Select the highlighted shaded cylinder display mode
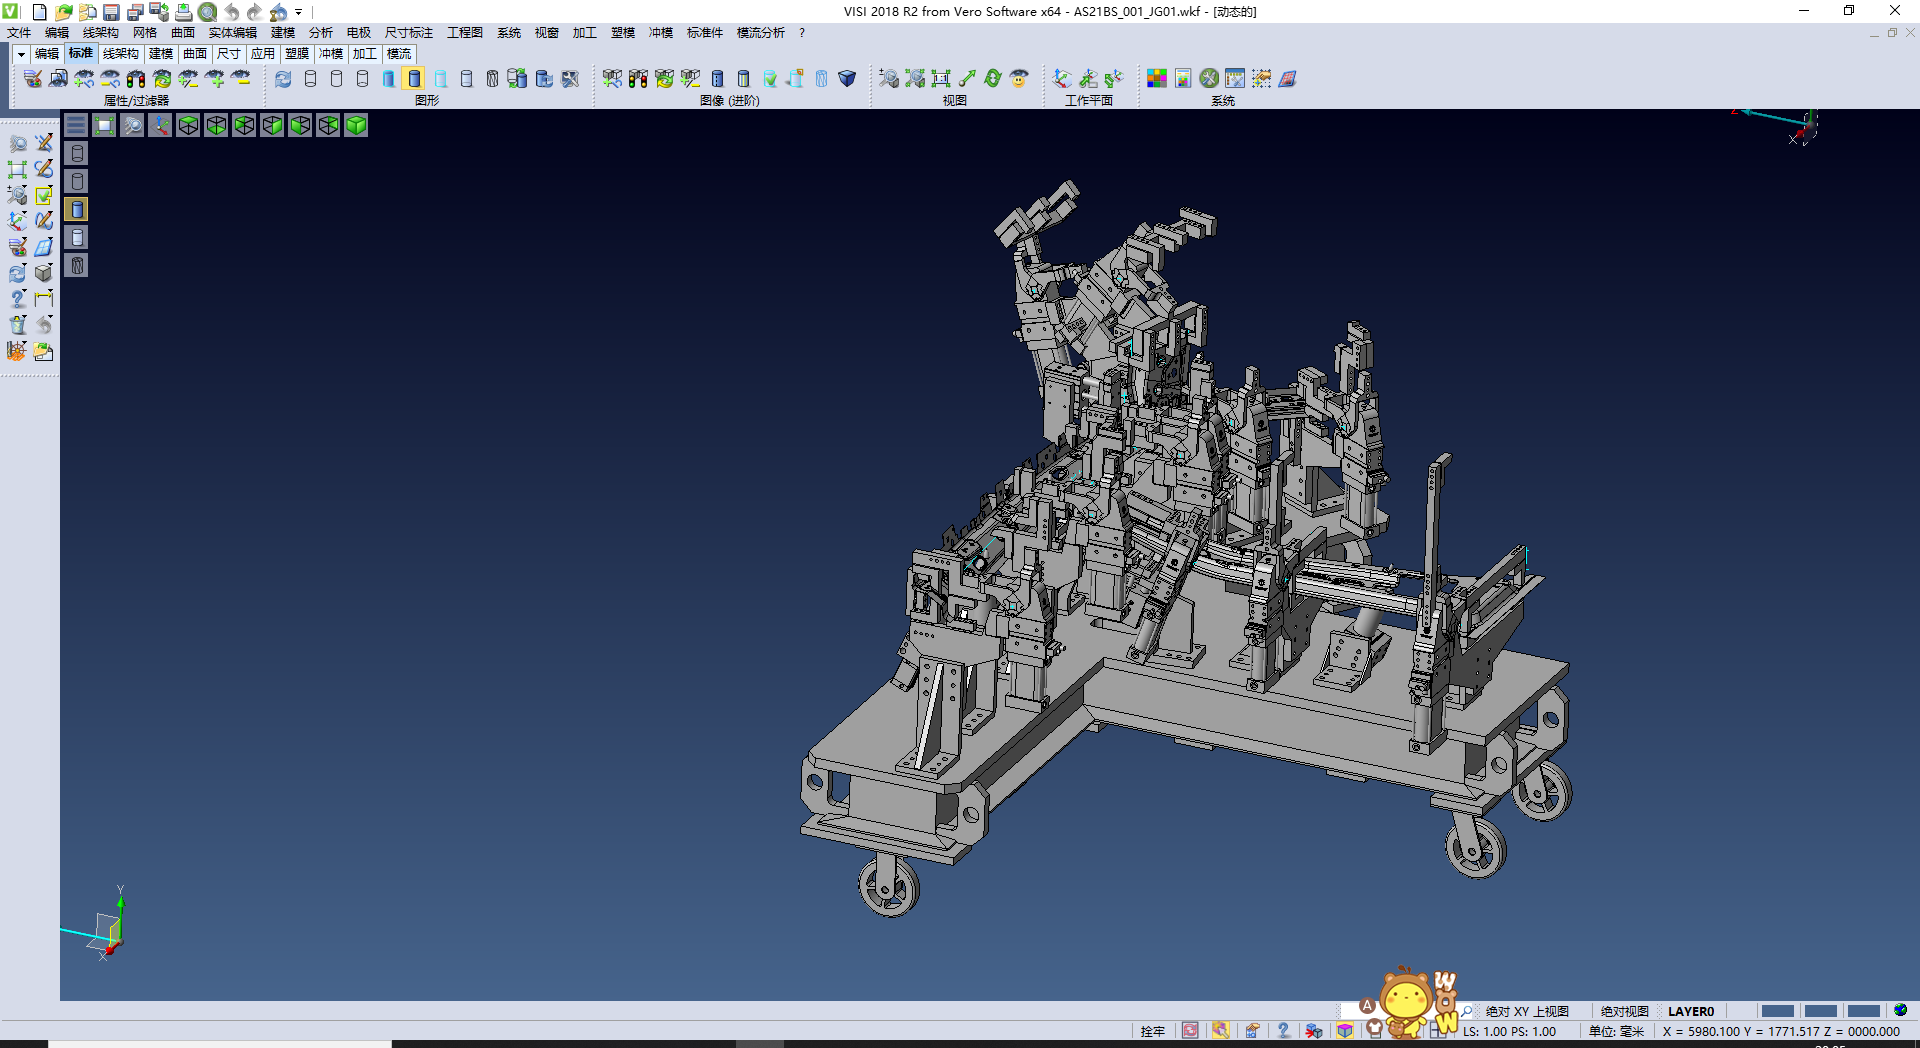Viewport: 1920px width, 1048px height. (x=414, y=79)
